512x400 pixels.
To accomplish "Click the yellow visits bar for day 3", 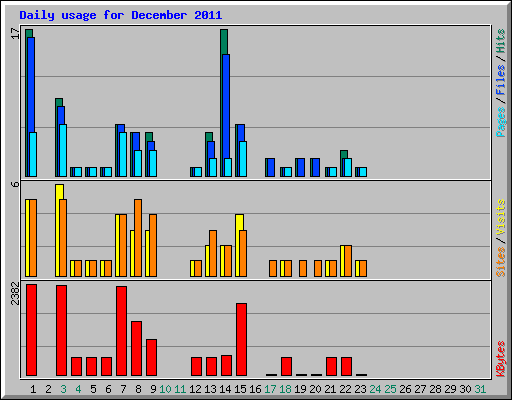I will [x=59, y=192].
